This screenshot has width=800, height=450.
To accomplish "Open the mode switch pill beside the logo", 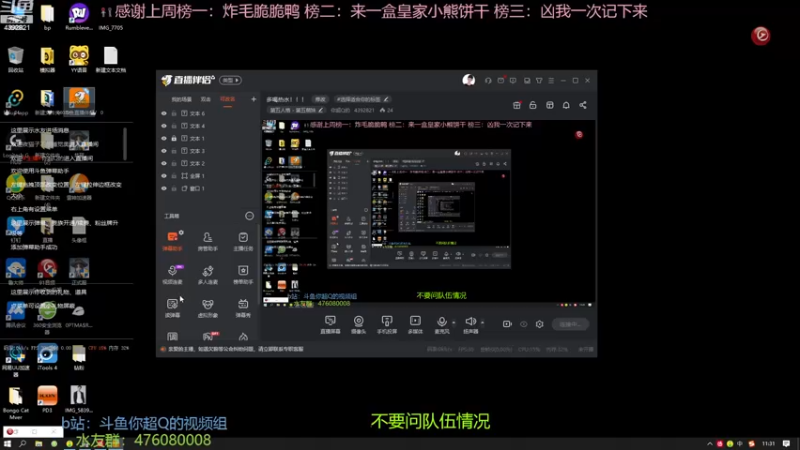I will tap(231, 80).
